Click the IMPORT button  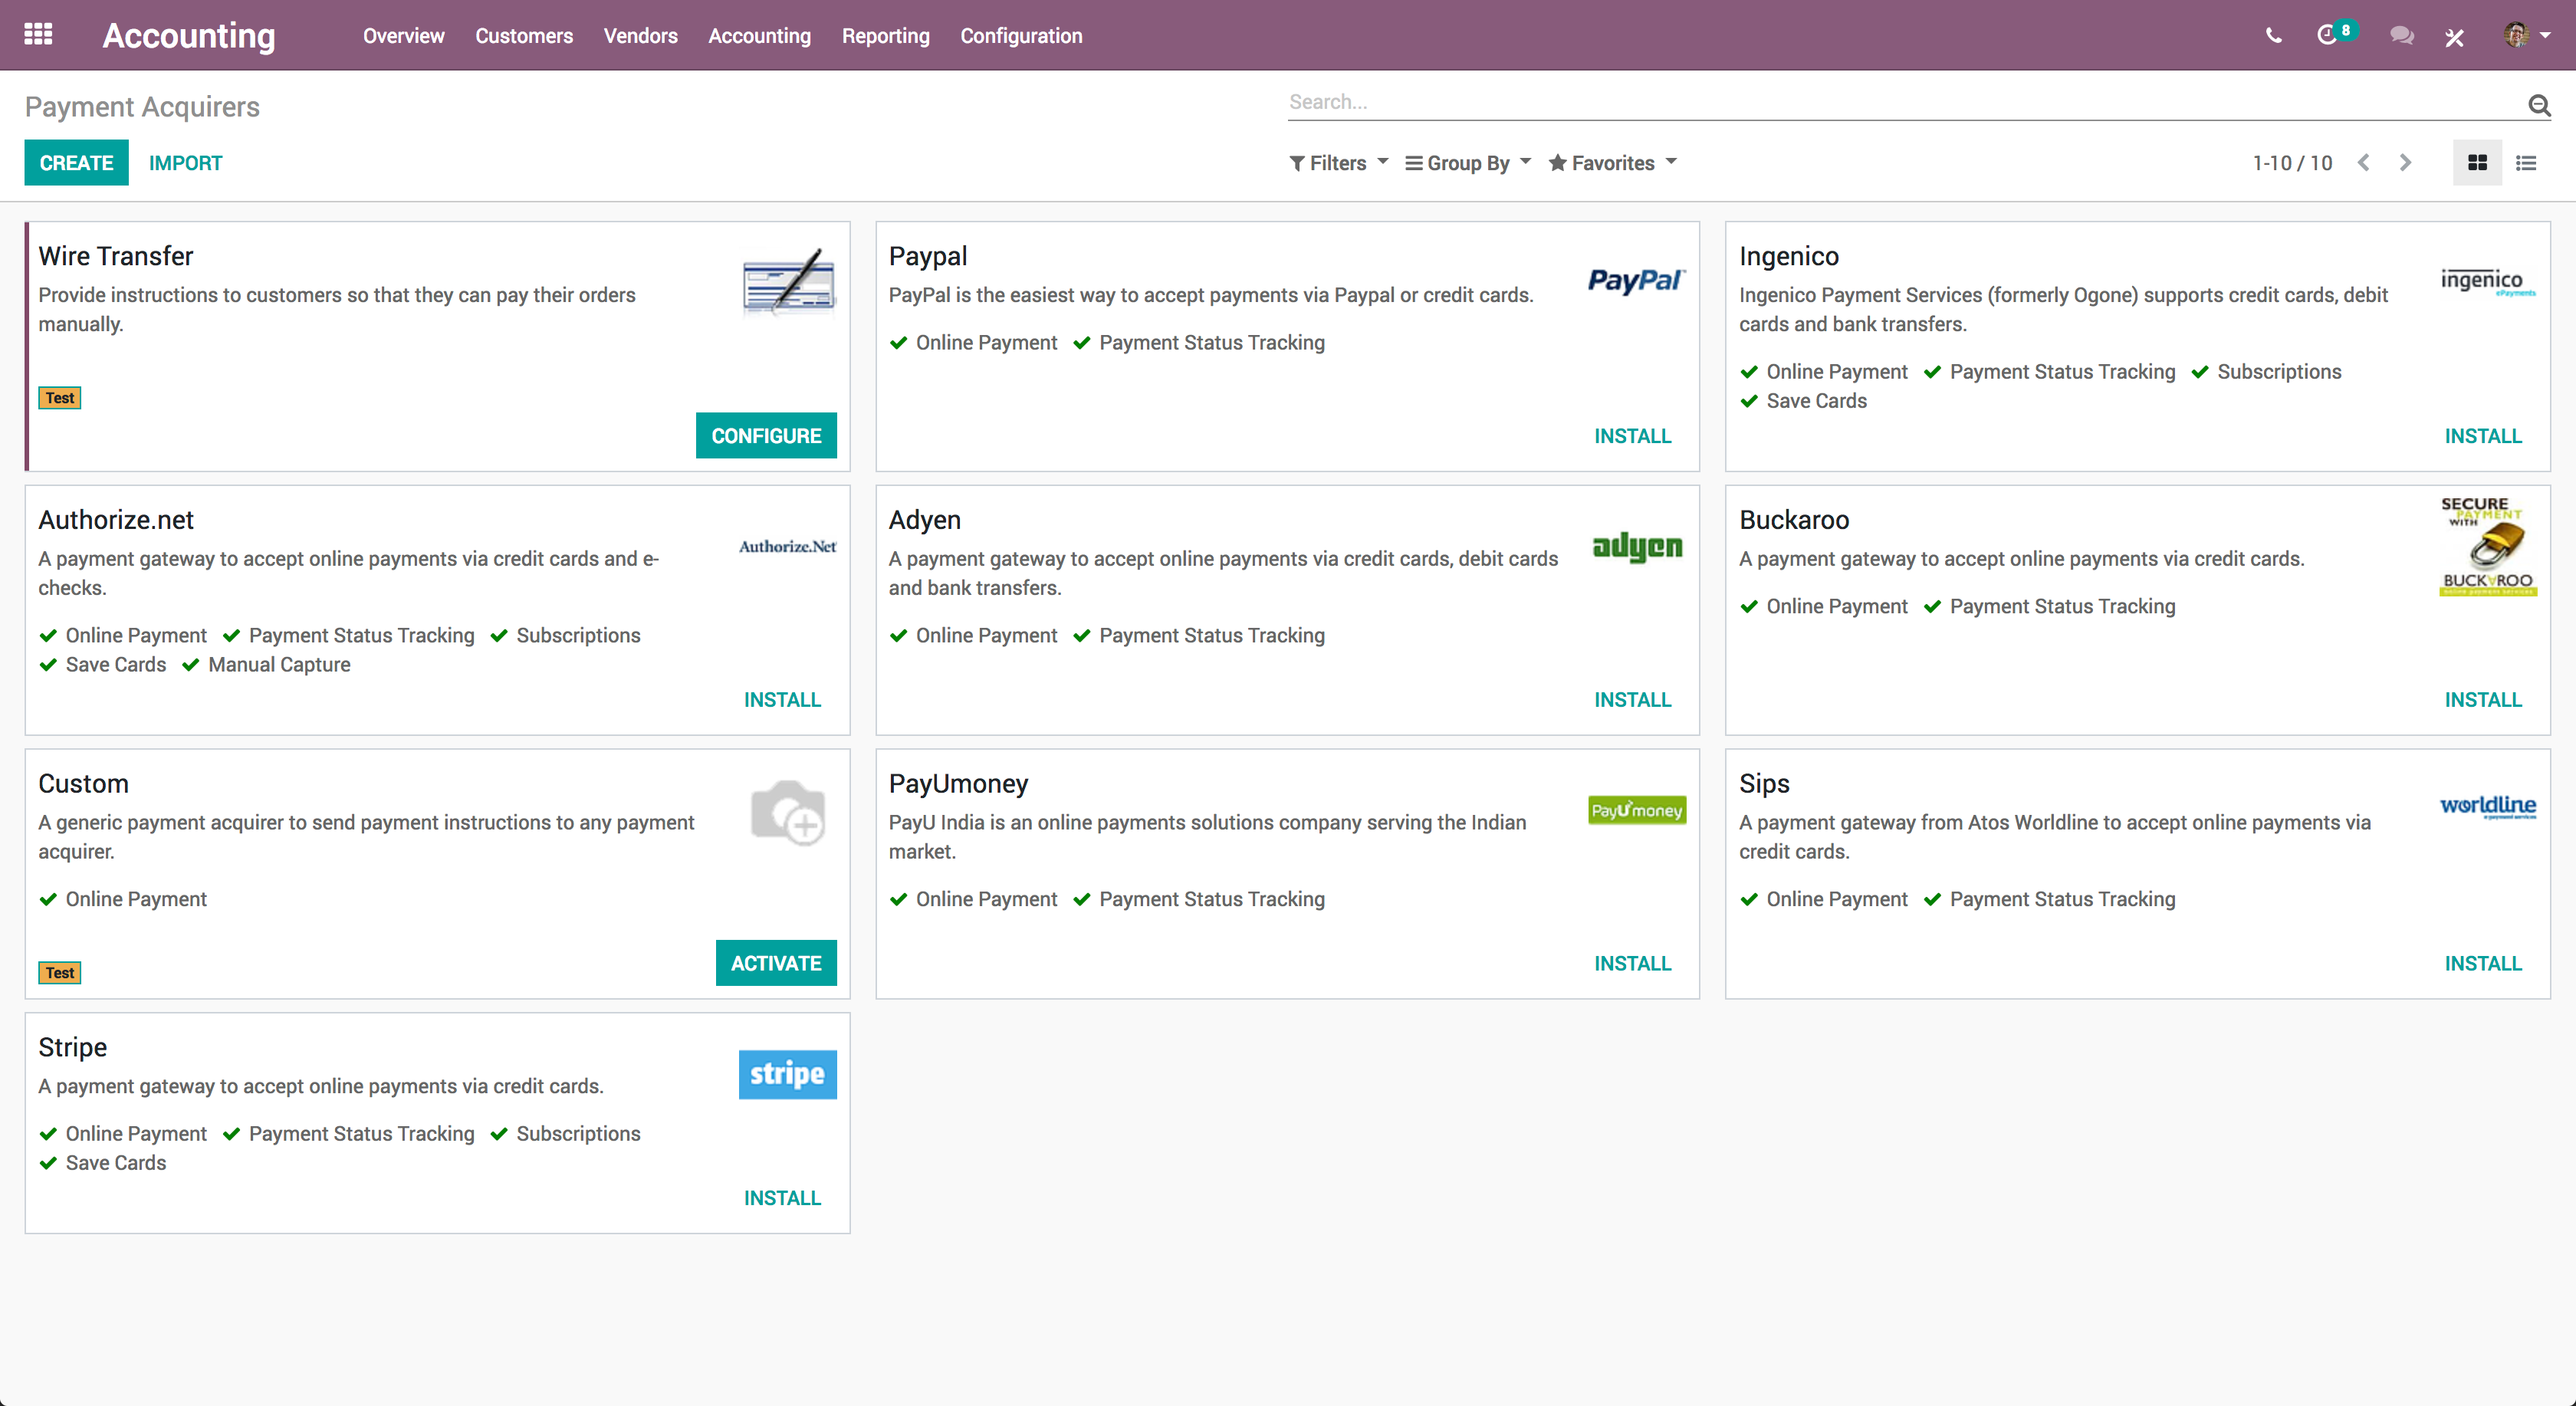tap(186, 163)
